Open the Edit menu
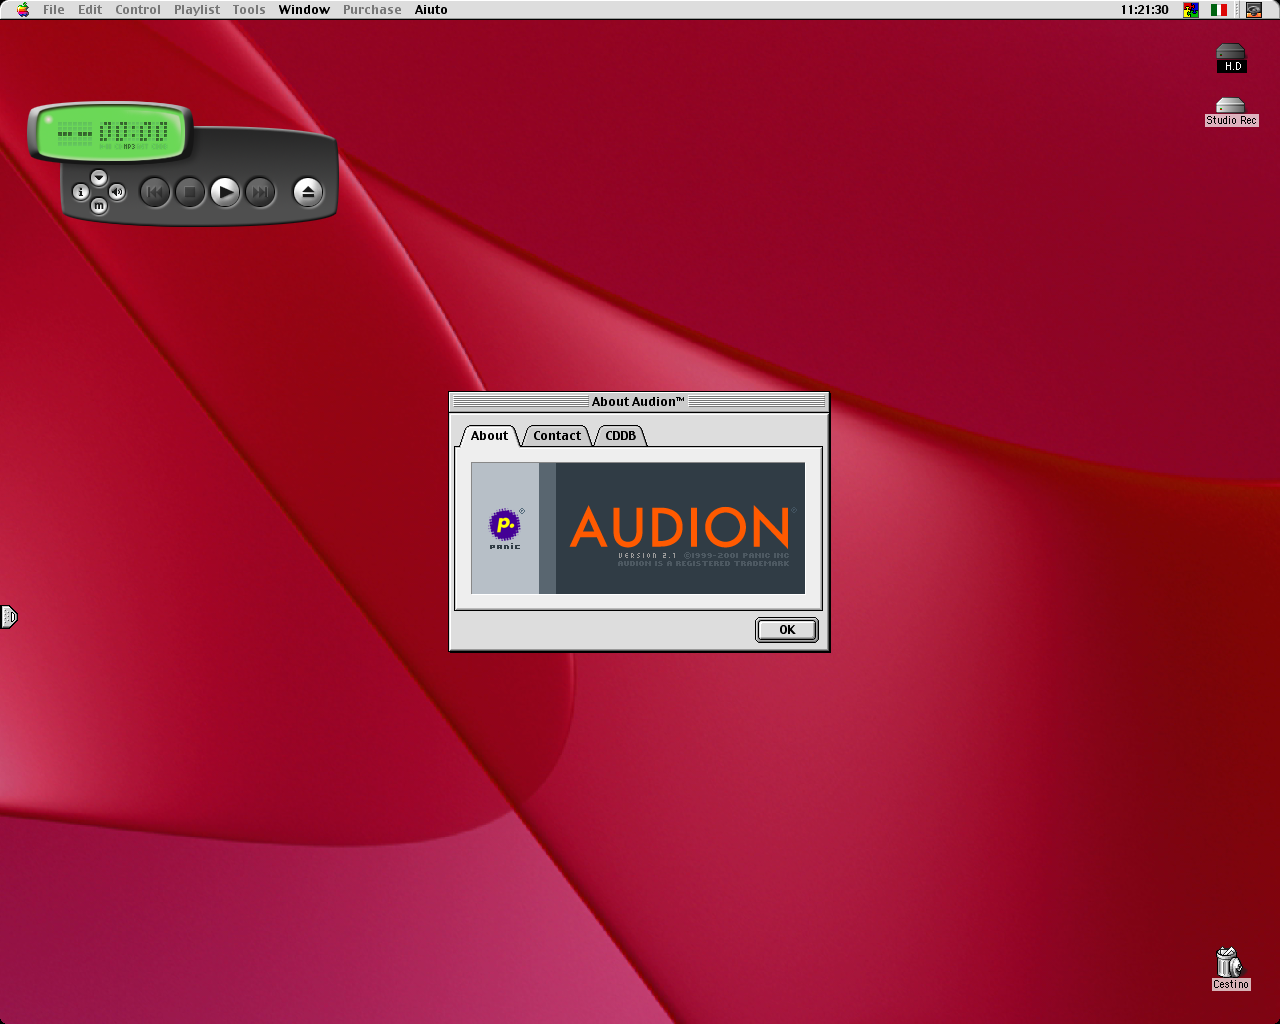Viewport: 1280px width, 1024px height. coord(90,9)
